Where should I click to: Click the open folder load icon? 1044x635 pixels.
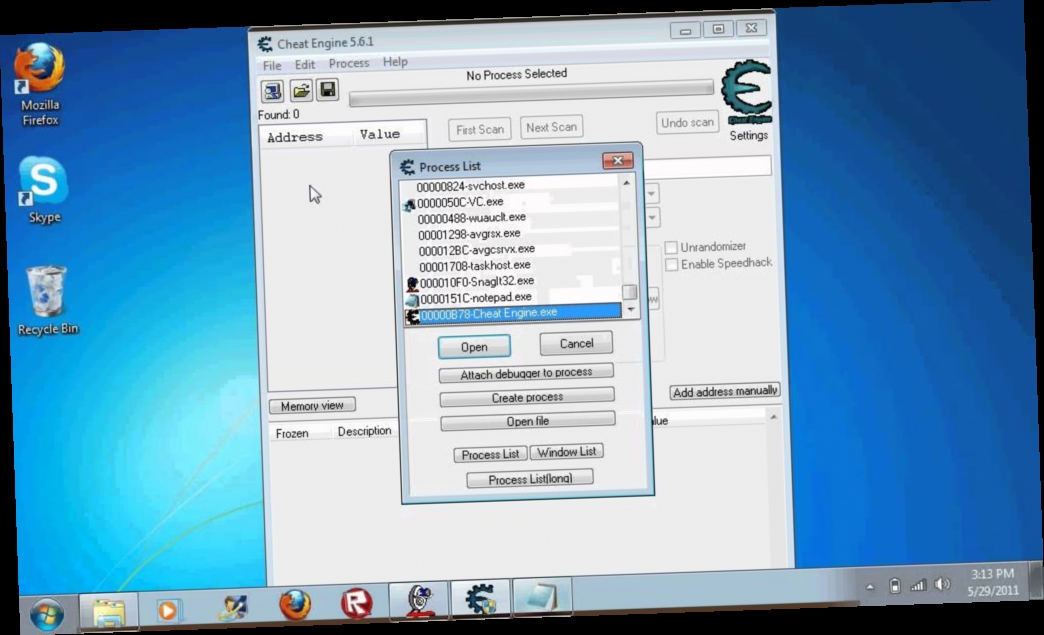click(x=301, y=90)
